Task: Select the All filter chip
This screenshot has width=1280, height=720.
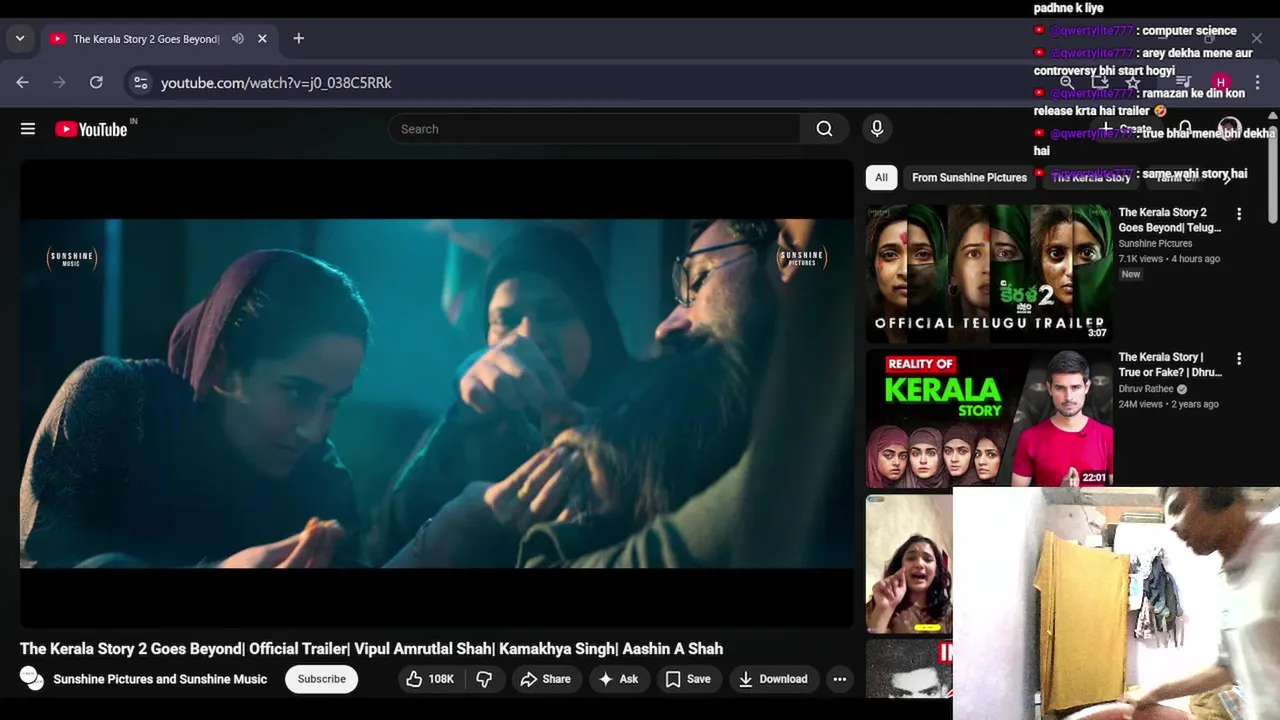Action: (881, 177)
